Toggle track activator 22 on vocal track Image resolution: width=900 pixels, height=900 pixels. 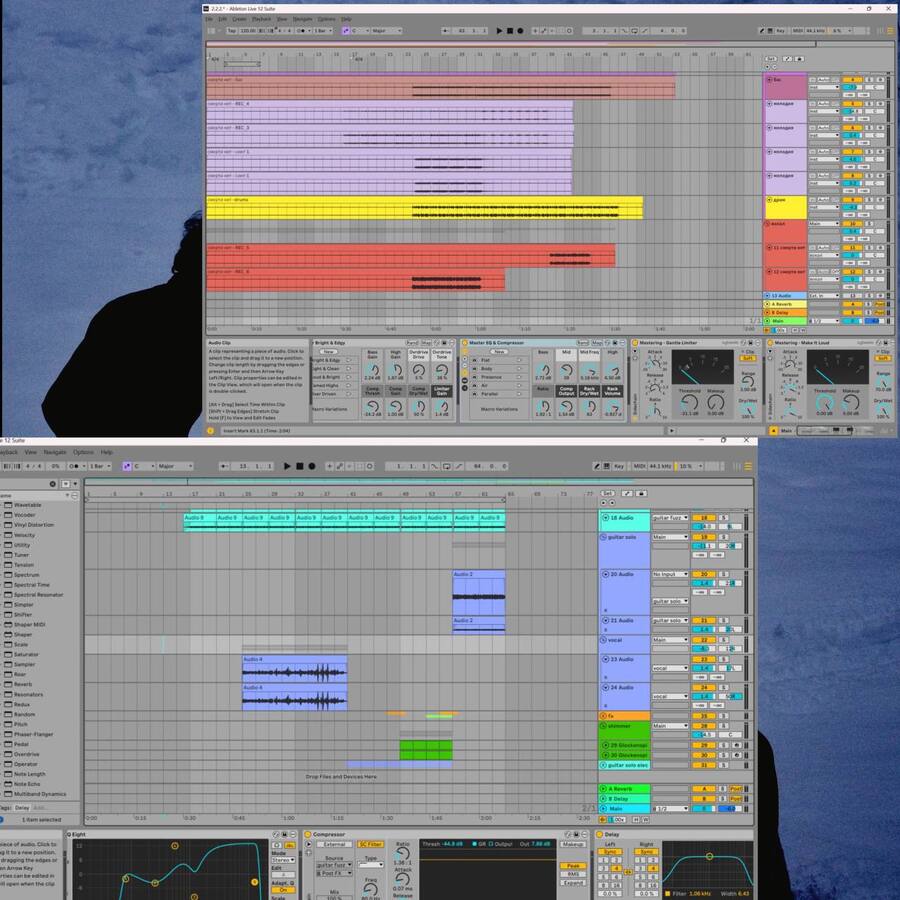(x=704, y=640)
